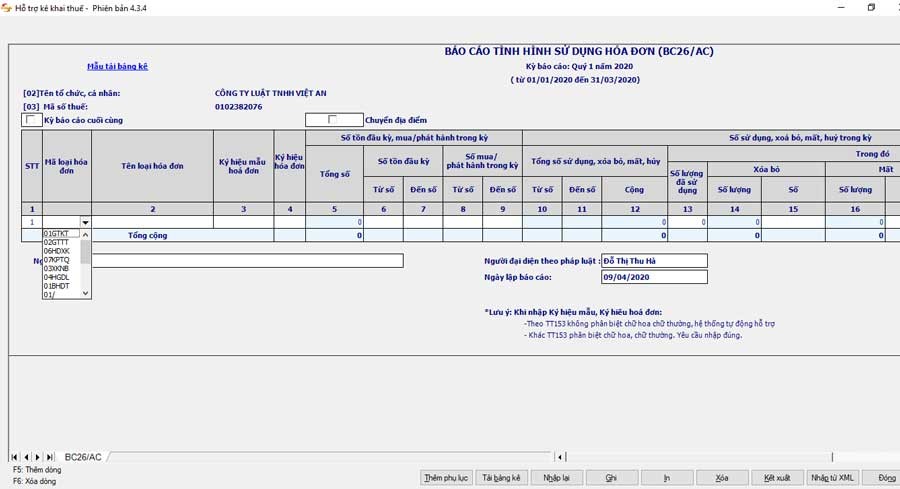Click the 'Nhập lại' button
Screen dimensions: 900x489
tap(556, 478)
